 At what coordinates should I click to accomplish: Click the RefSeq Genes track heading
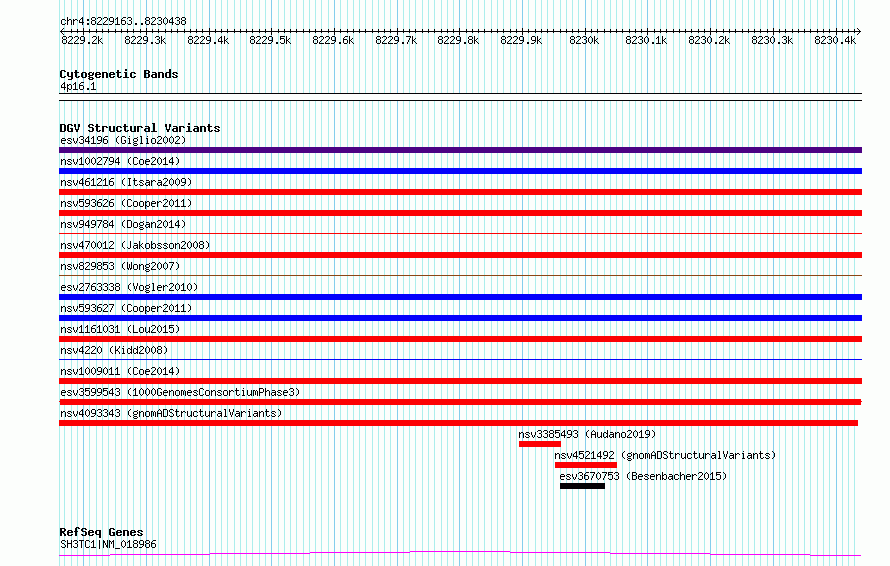(101, 532)
